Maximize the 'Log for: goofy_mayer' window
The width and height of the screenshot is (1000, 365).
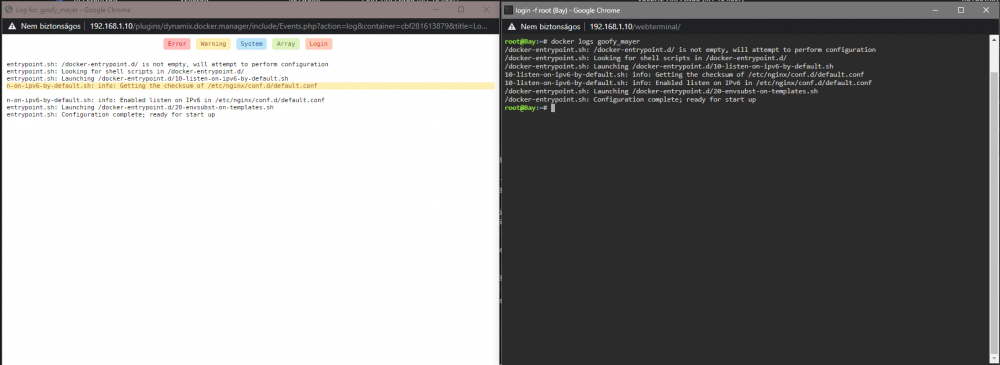(460, 10)
